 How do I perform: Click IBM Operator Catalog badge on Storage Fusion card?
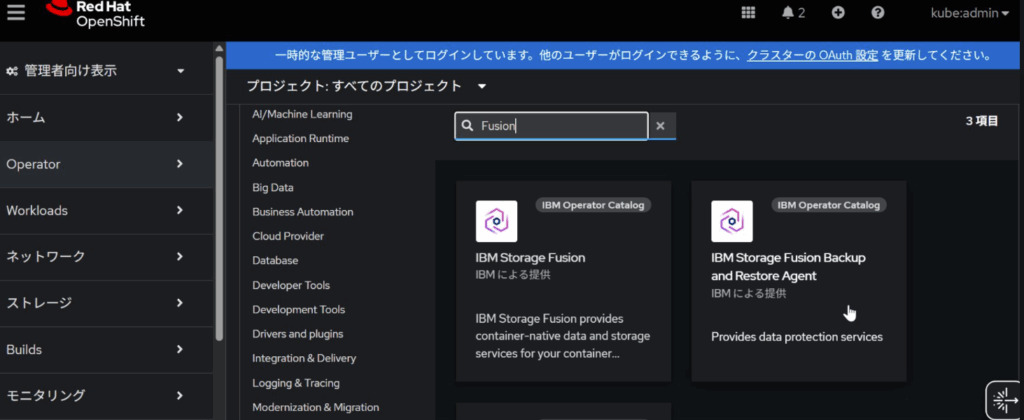coord(593,205)
